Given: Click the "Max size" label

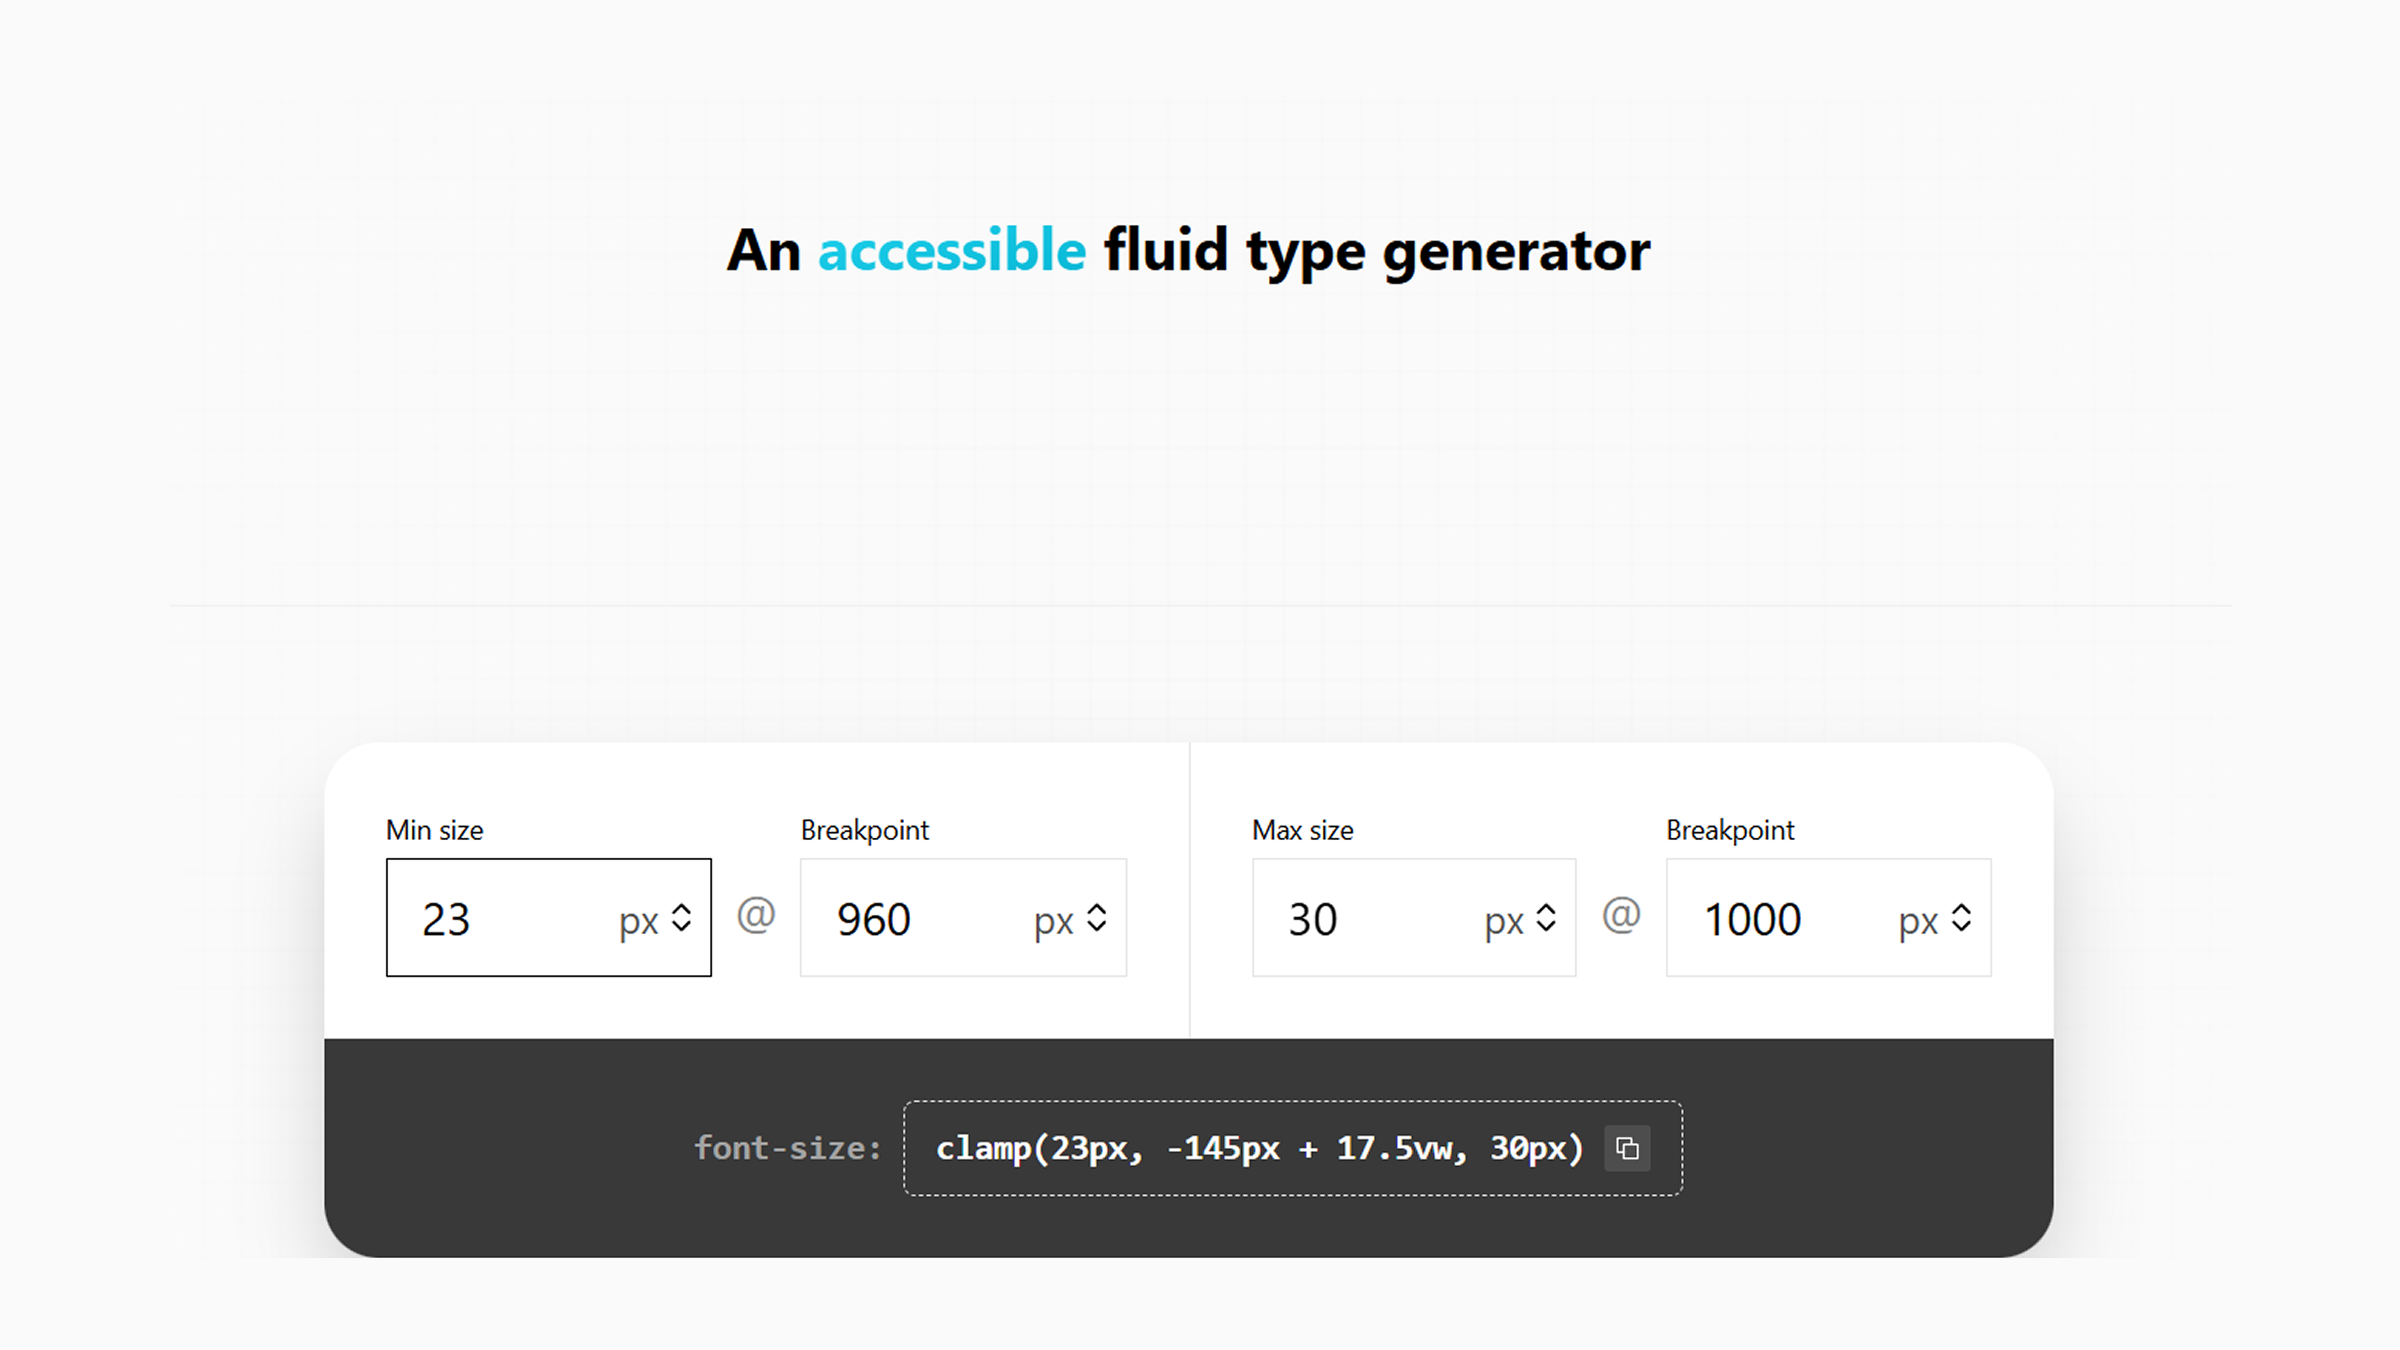Looking at the screenshot, I should click(x=1302, y=830).
